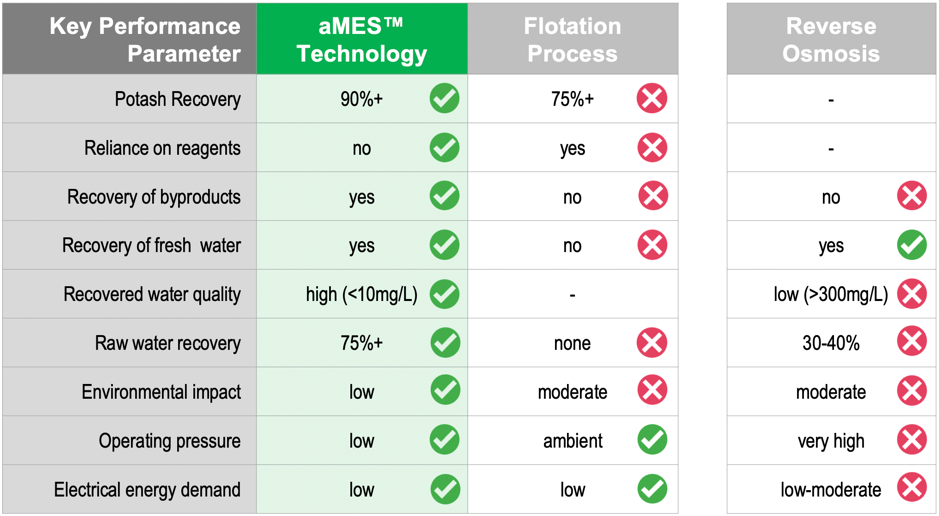The width and height of the screenshot is (939, 516).
Task: Click red X beside 'low-moderate' energy demand
Action: click(x=912, y=489)
